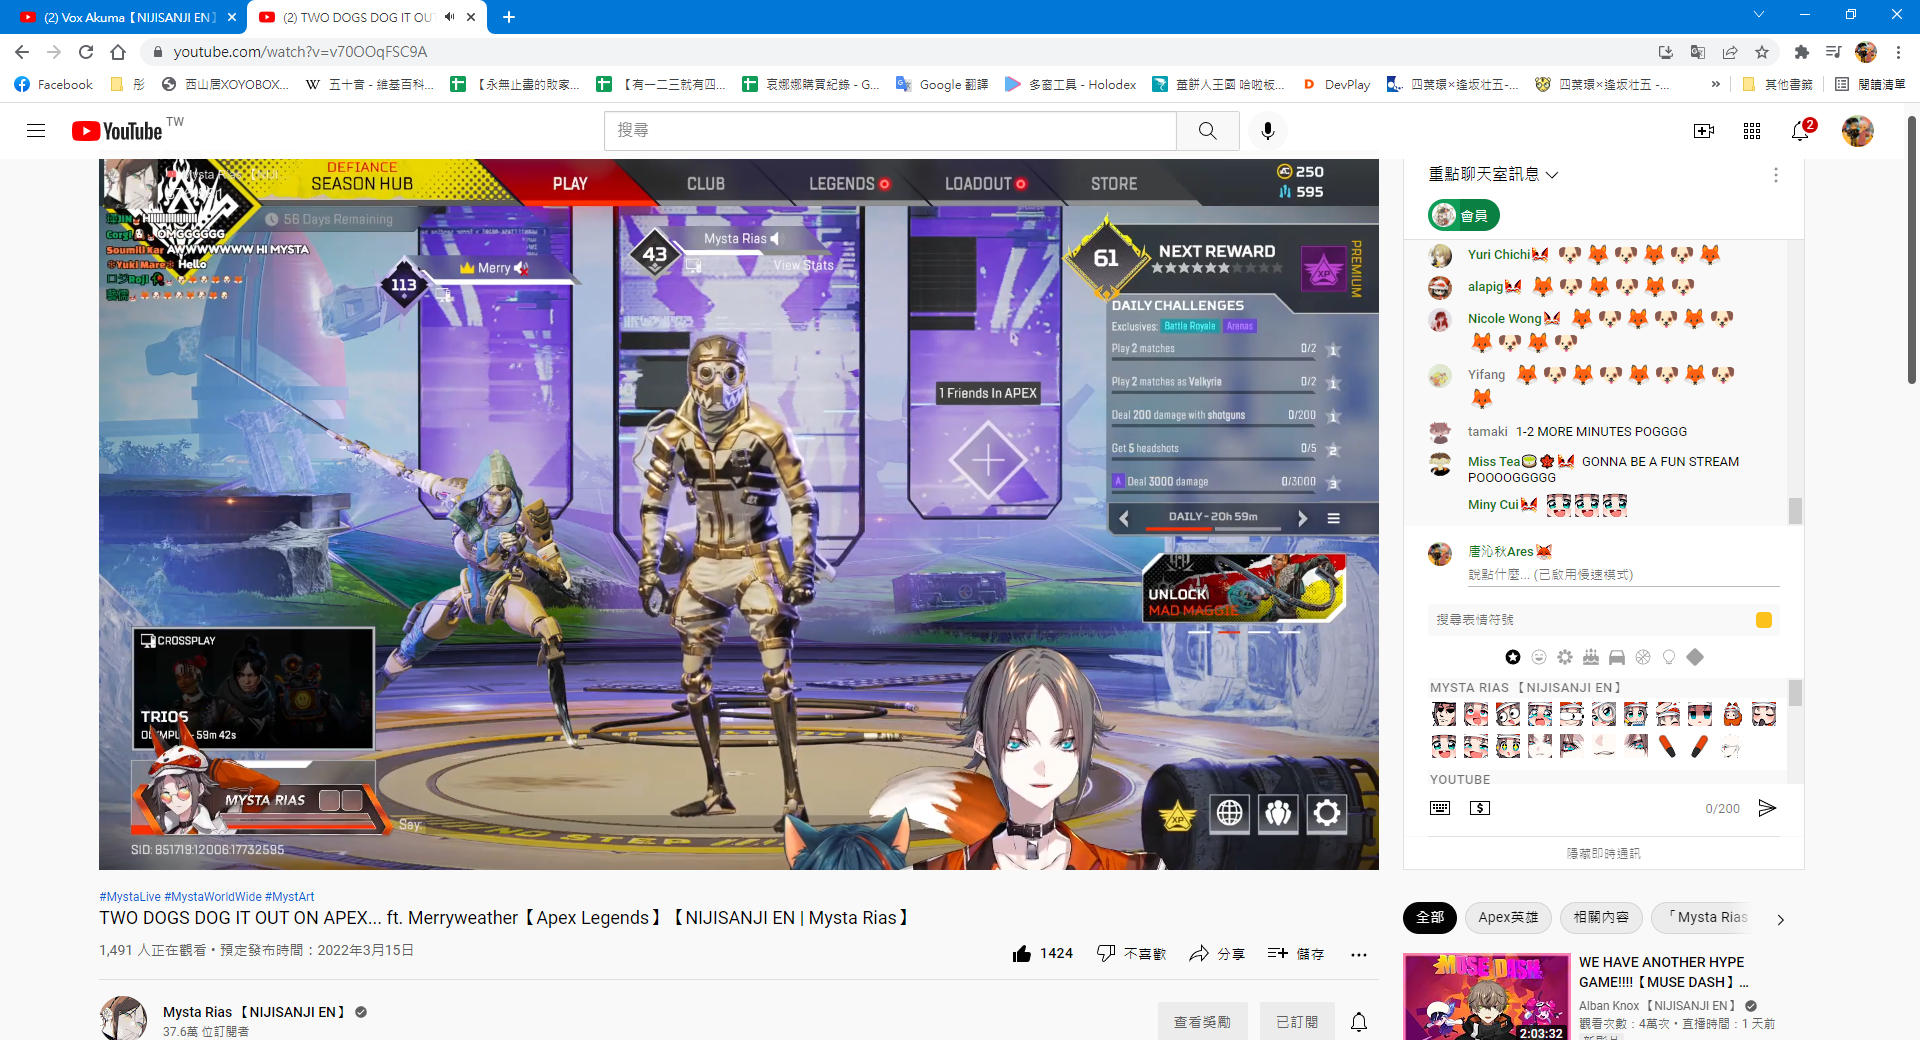Click the 會員 members chip in chat
Image resolution: width=1920 pixels, height=1040 pixels.
tap(1463, 215)
